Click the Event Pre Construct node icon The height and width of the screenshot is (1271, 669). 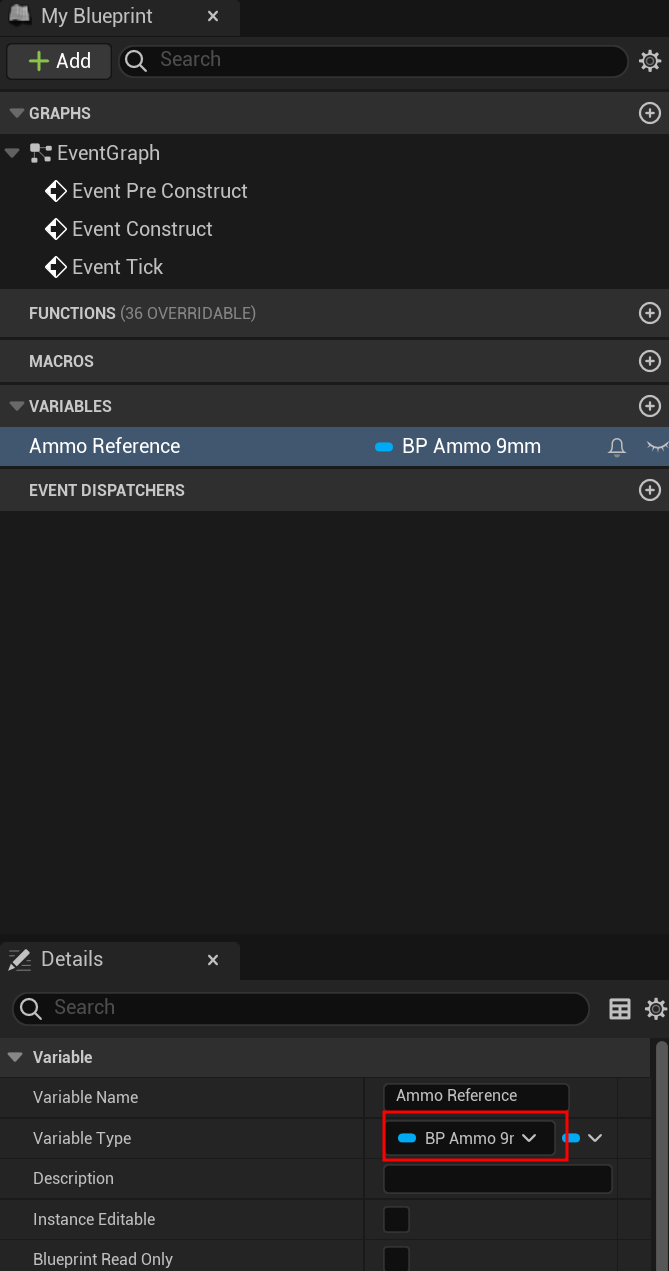coord(55,191)
